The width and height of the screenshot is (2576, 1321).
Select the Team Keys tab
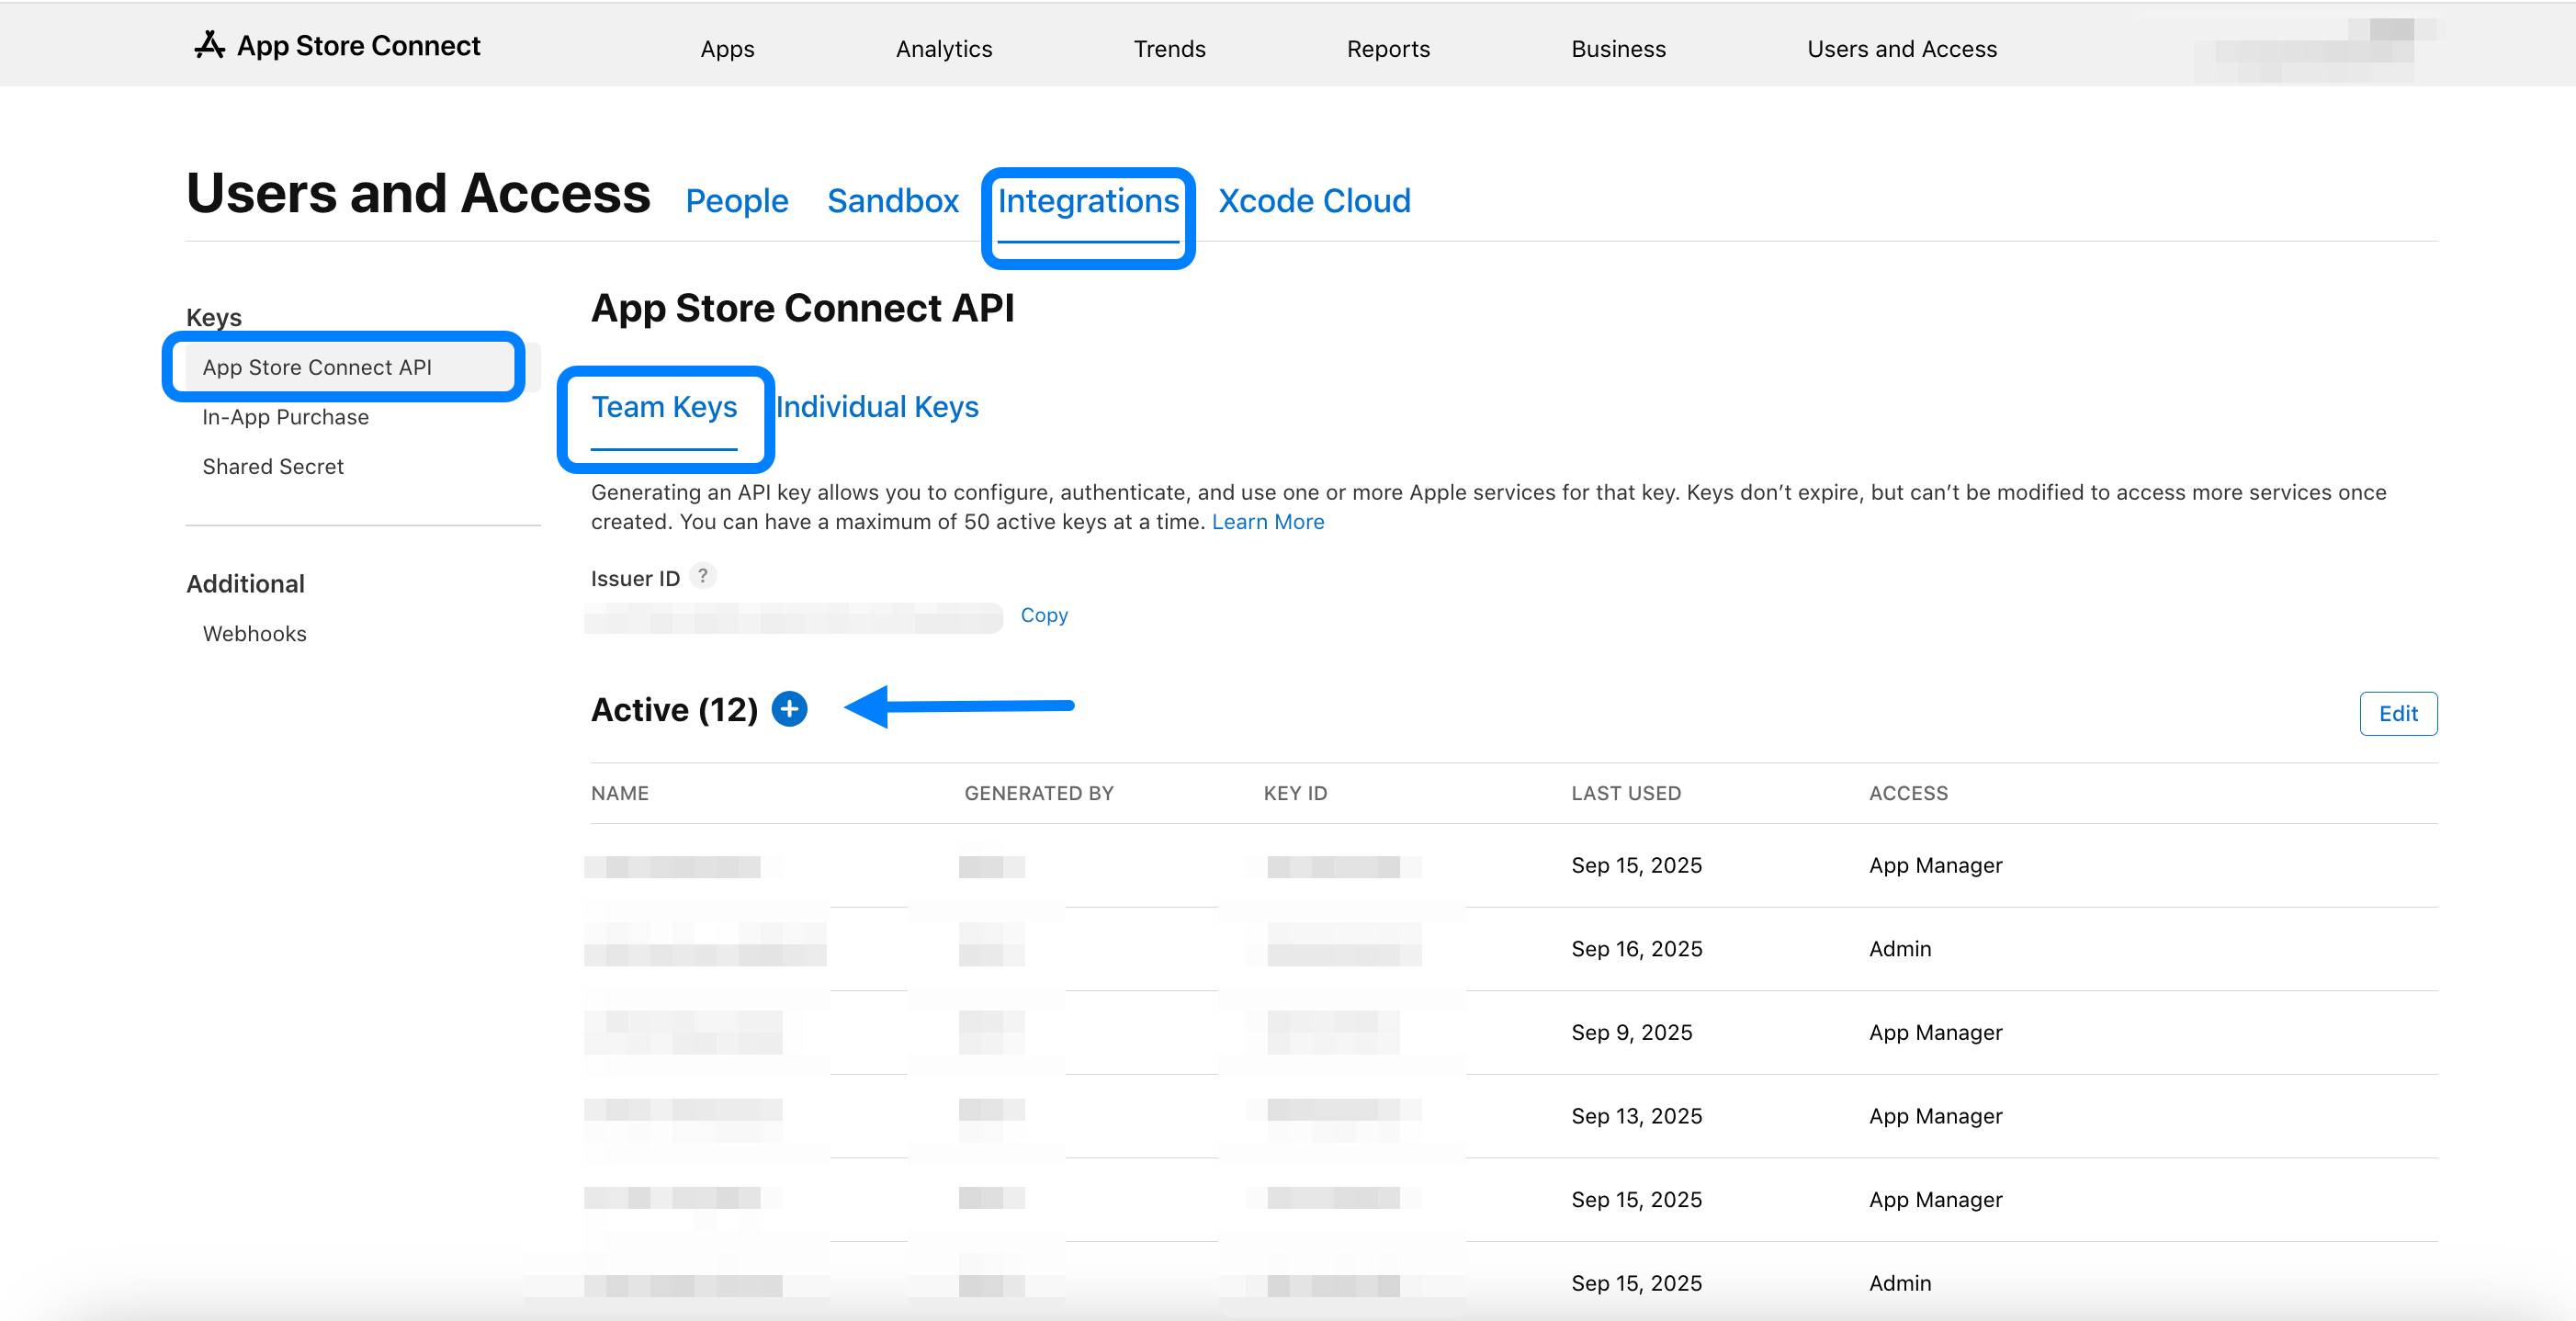tap(664, 407)
